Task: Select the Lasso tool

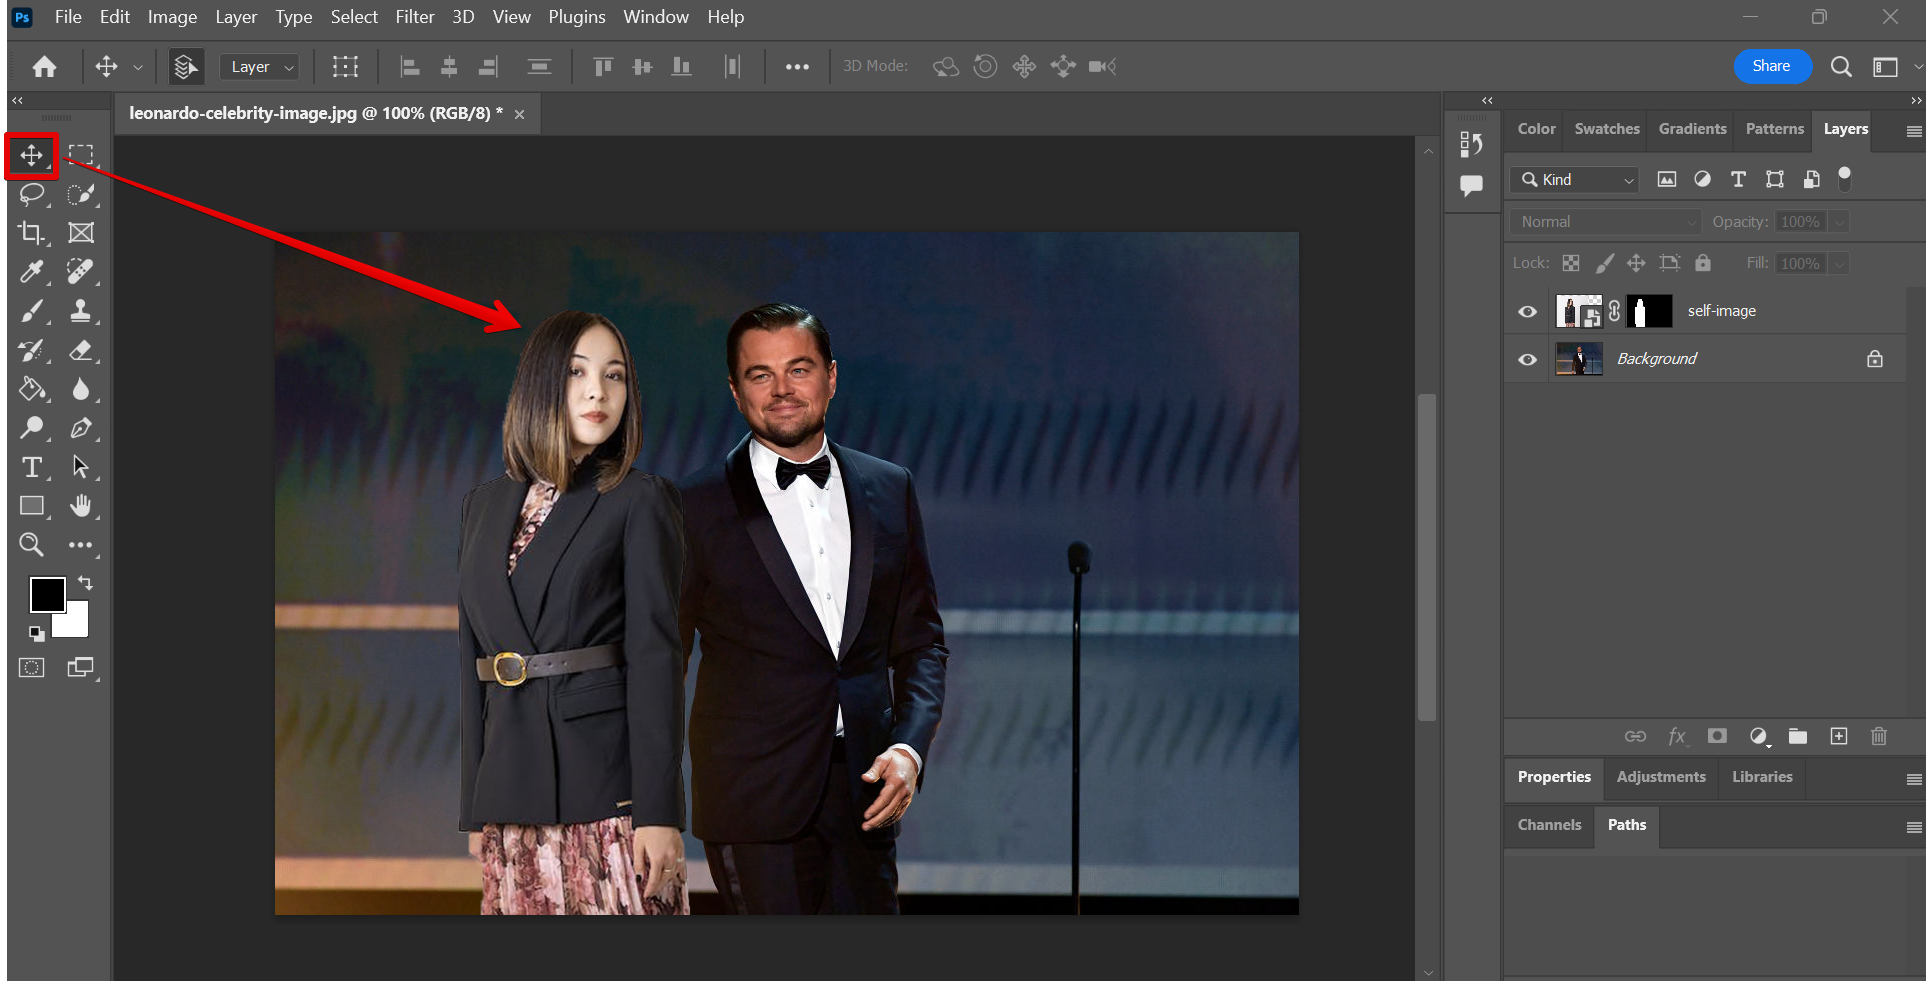Action: tap(32, 194)
